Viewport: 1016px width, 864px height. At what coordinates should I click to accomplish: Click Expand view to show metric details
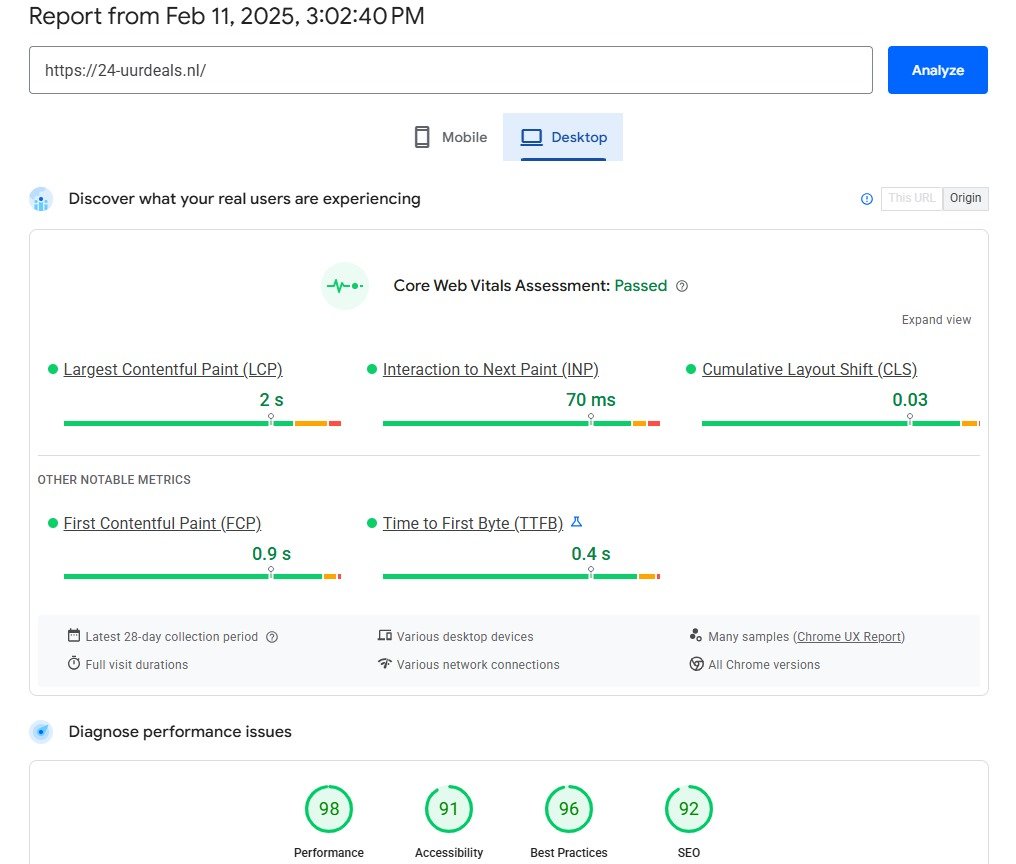(936, 319)
